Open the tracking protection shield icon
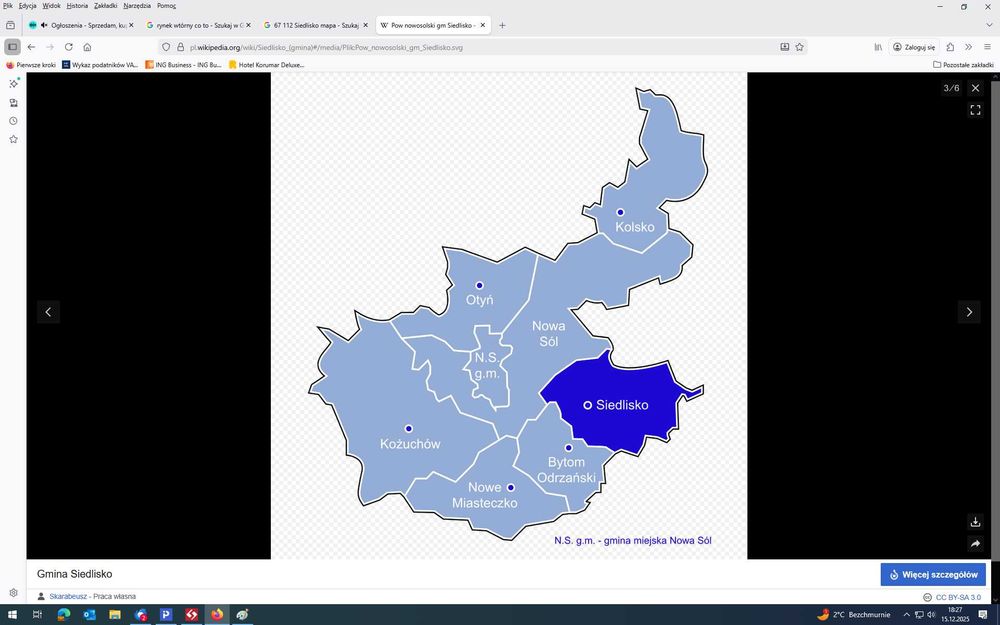The image size is (1000, 625). 166,47
